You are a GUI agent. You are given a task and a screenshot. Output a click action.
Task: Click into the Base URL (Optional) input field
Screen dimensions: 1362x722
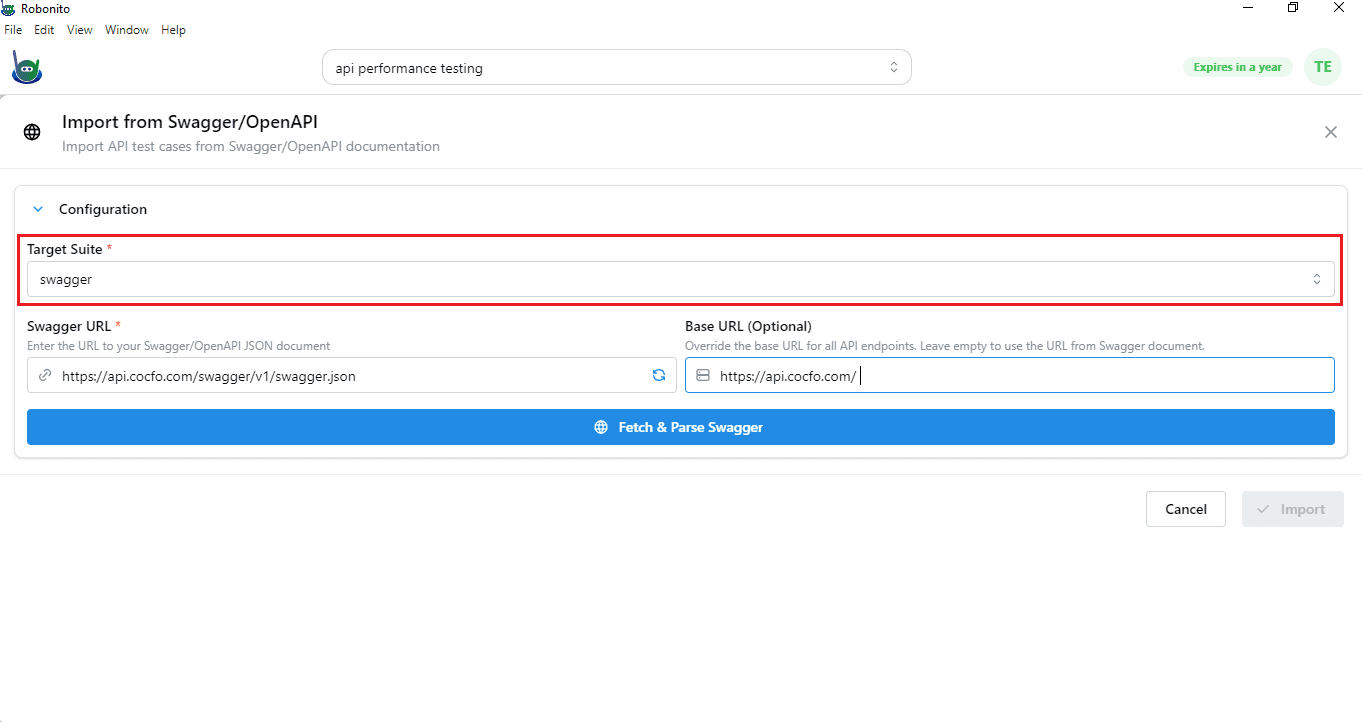tap(1010, 376)
